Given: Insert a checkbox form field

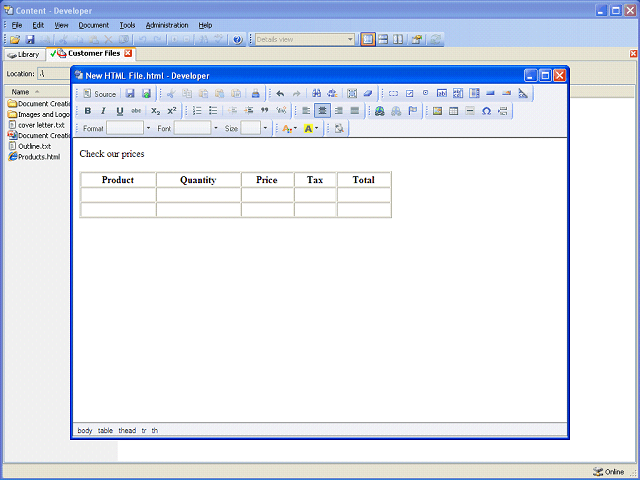Looking at the screenshot, I should coord(409,93).
